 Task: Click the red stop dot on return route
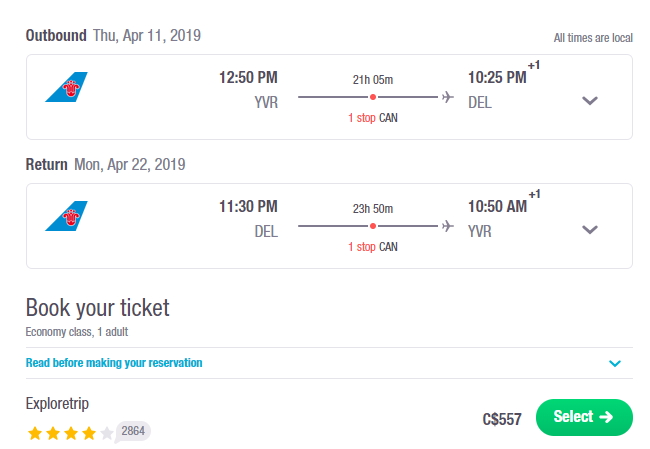pyautogui.click(x=373, y=226)
